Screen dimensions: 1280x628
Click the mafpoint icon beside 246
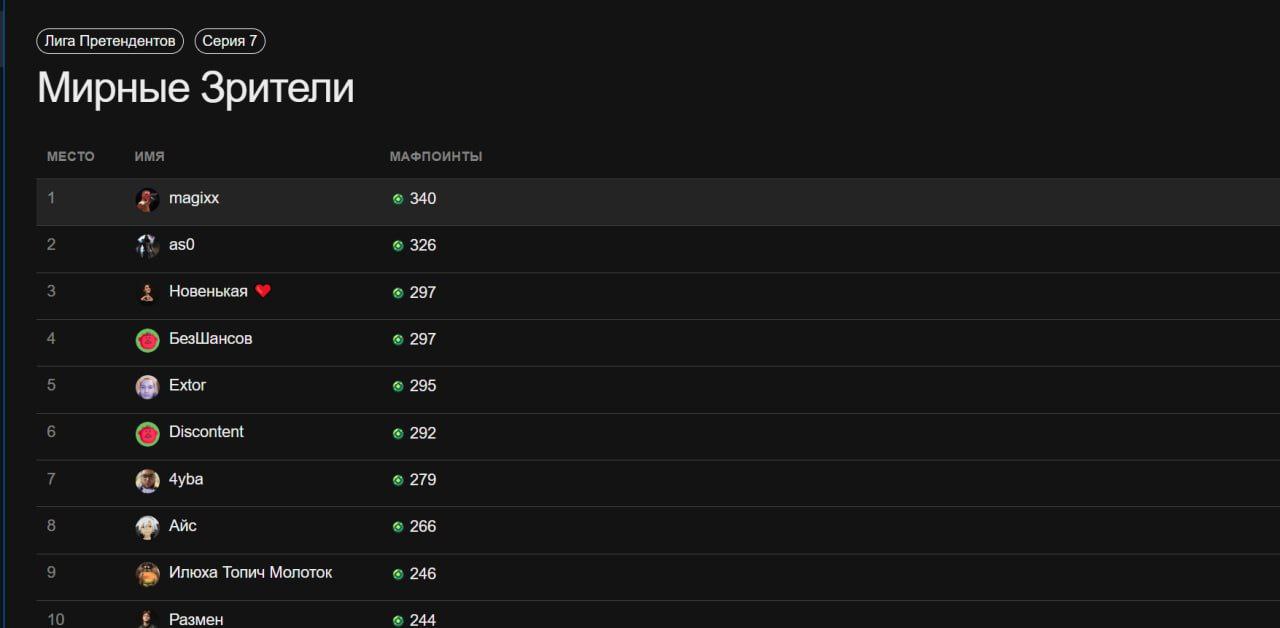click(x=398, y=574)
